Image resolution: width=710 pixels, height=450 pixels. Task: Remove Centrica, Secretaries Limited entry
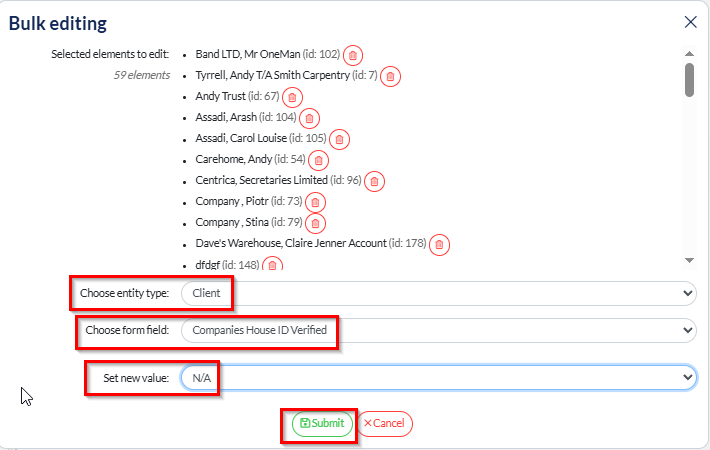pos(373,181)
